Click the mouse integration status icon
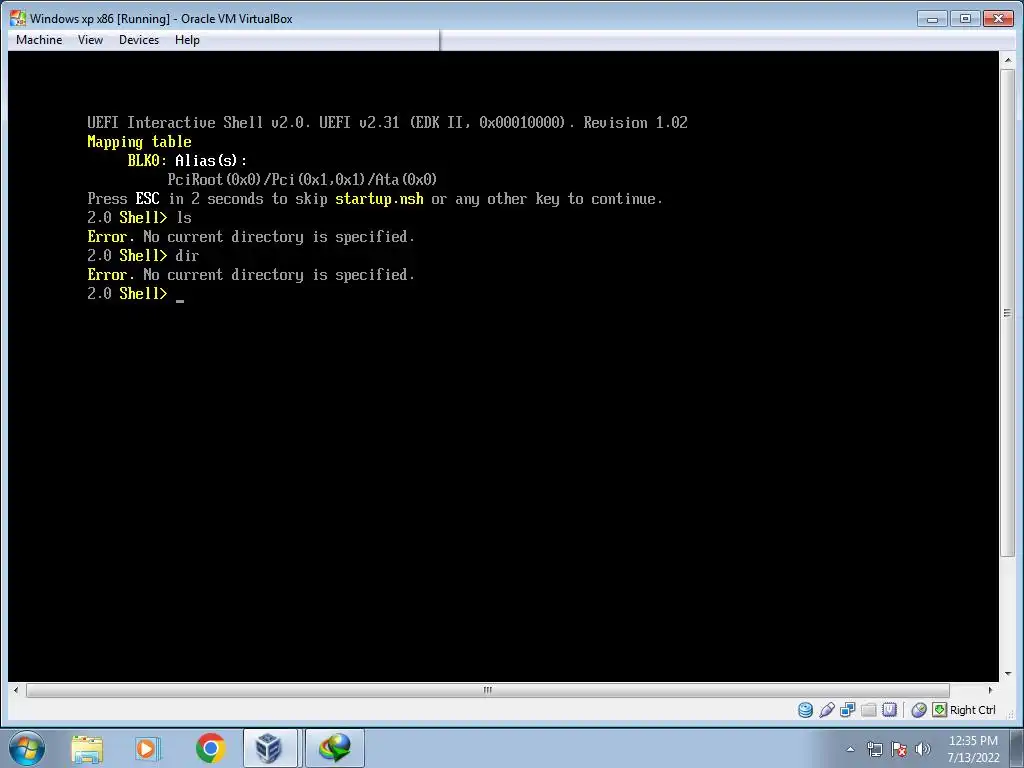1024x768 pixels. [x=918, y=710]
